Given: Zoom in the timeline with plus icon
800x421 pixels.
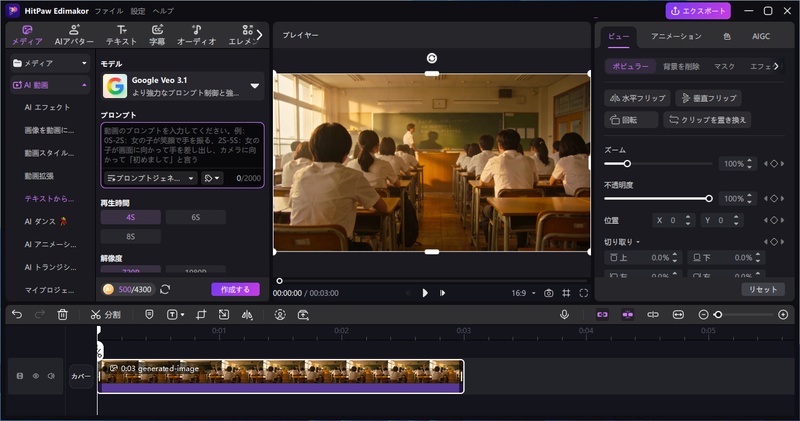Looking at the screenshot, I should click(783, 315).
